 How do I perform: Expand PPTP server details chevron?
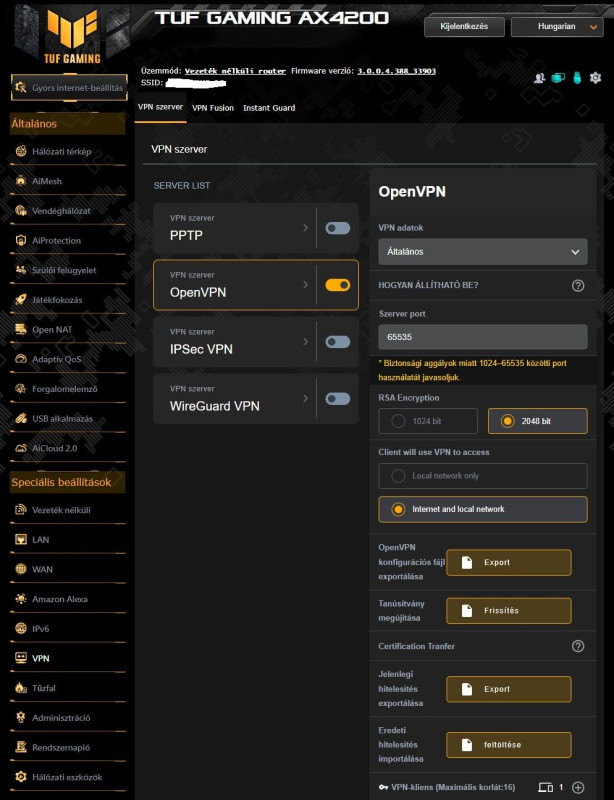[x=305, y=228]
